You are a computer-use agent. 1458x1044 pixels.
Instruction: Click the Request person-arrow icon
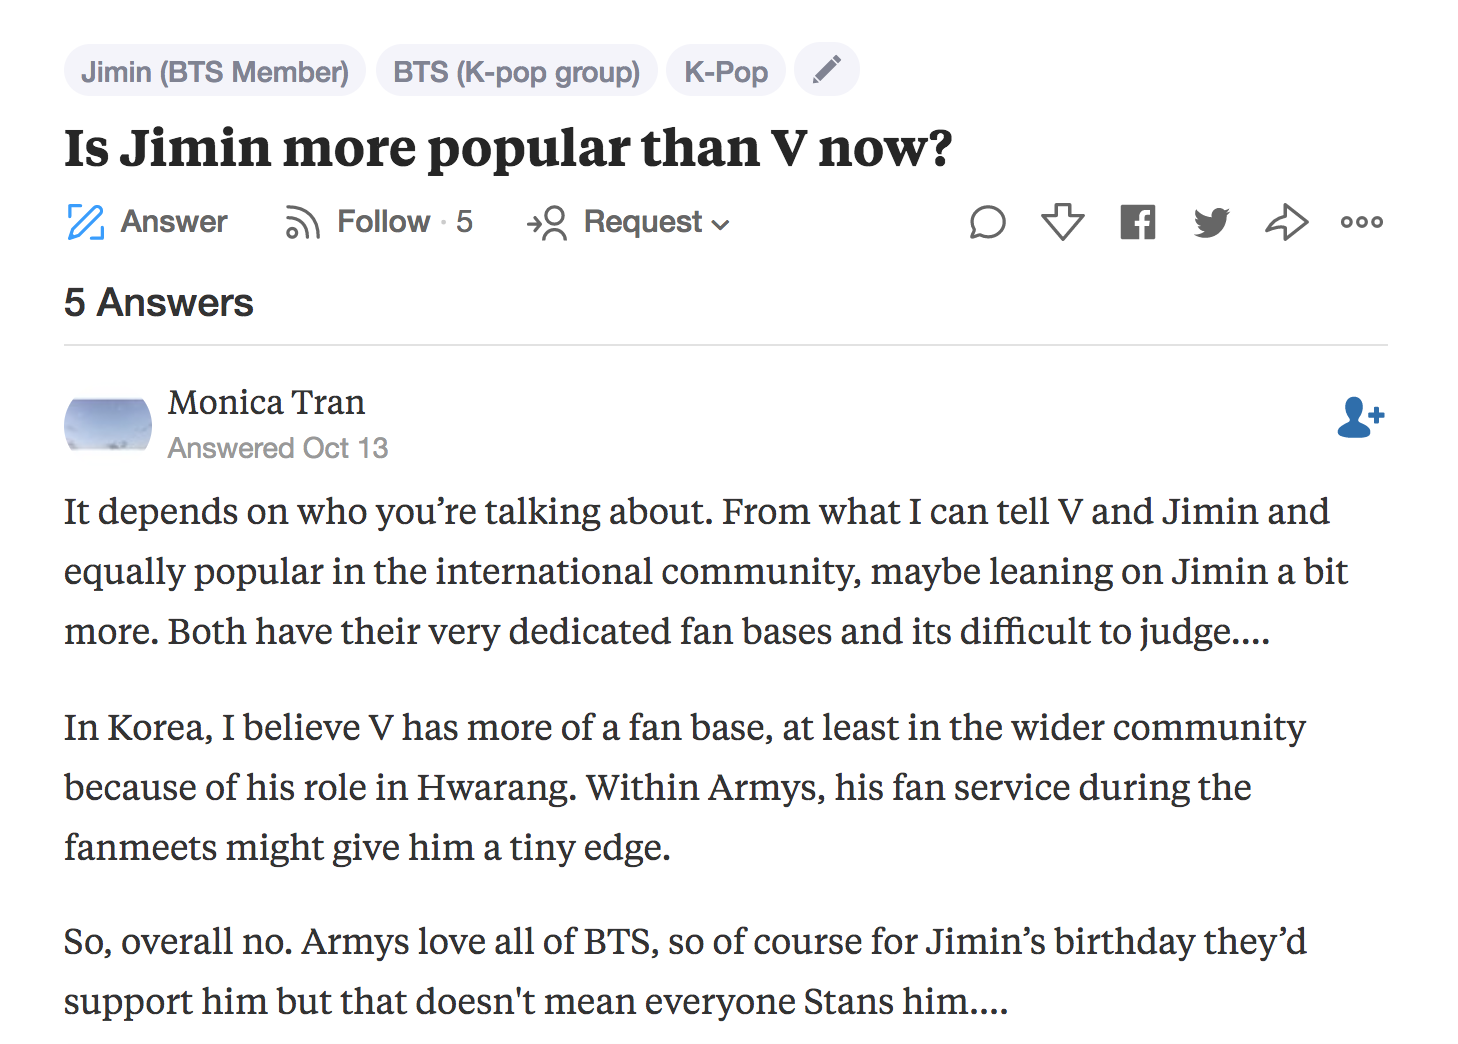coord(547,222)
